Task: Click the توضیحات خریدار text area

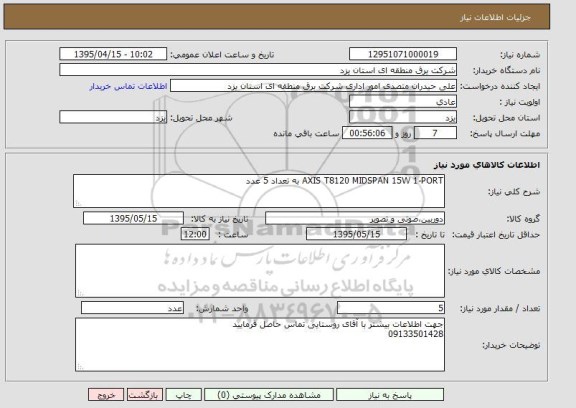Action: 260,344
